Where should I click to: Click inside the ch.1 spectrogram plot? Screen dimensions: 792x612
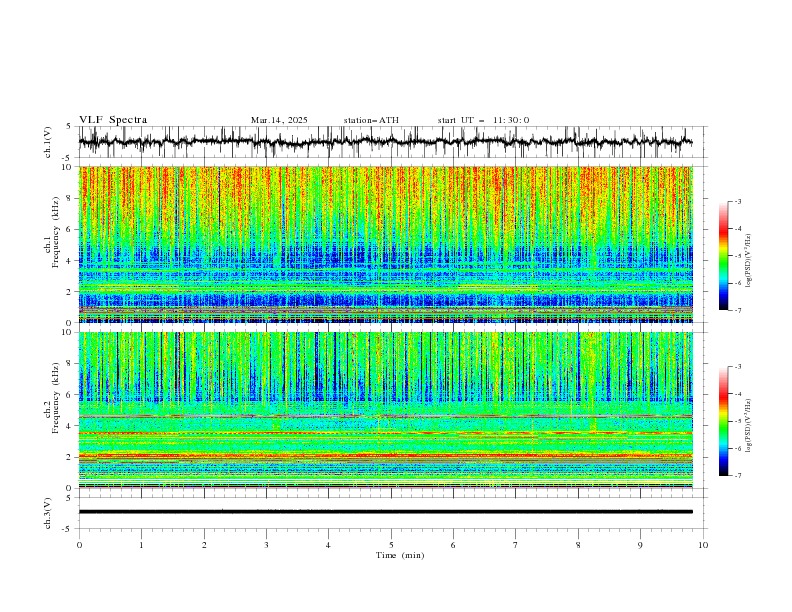pos(385,244)
